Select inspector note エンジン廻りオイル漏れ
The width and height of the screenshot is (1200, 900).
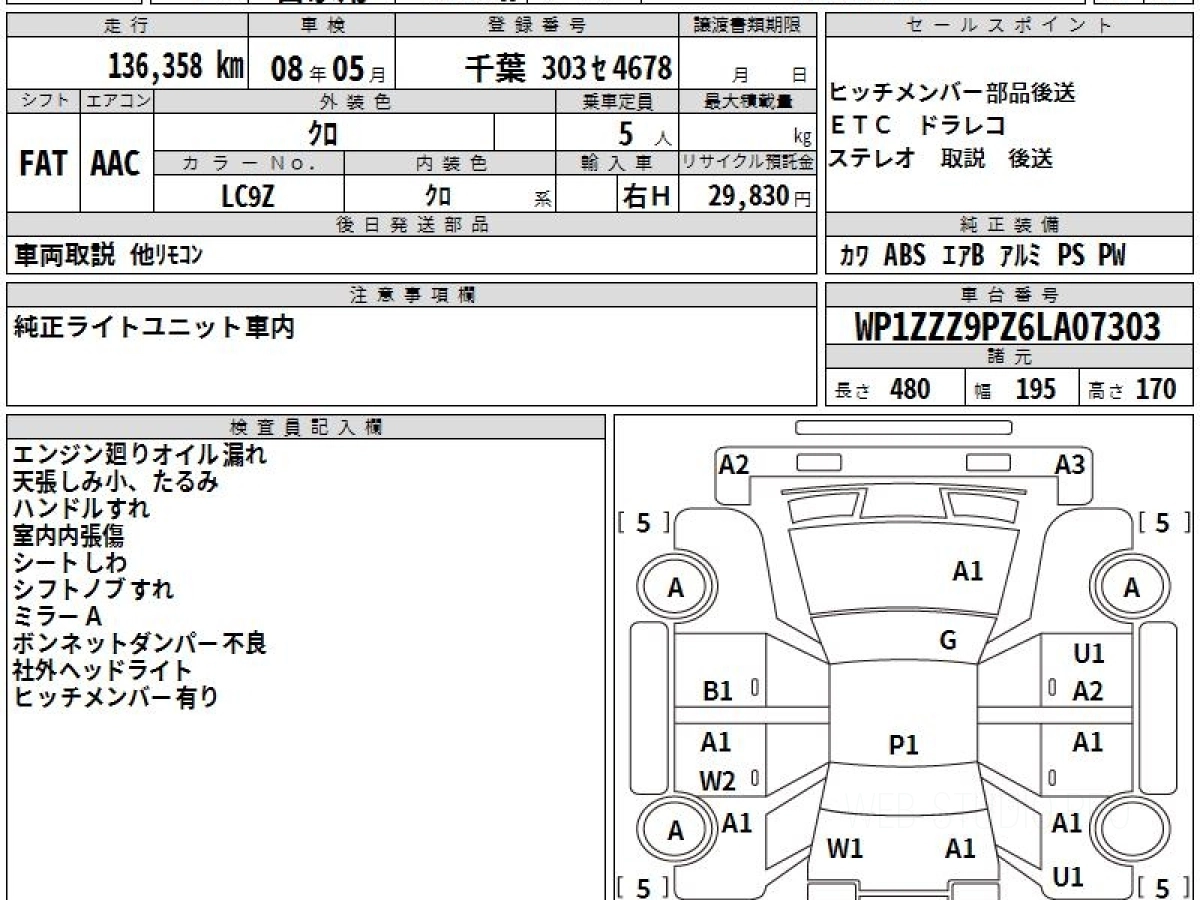[140, 455]
